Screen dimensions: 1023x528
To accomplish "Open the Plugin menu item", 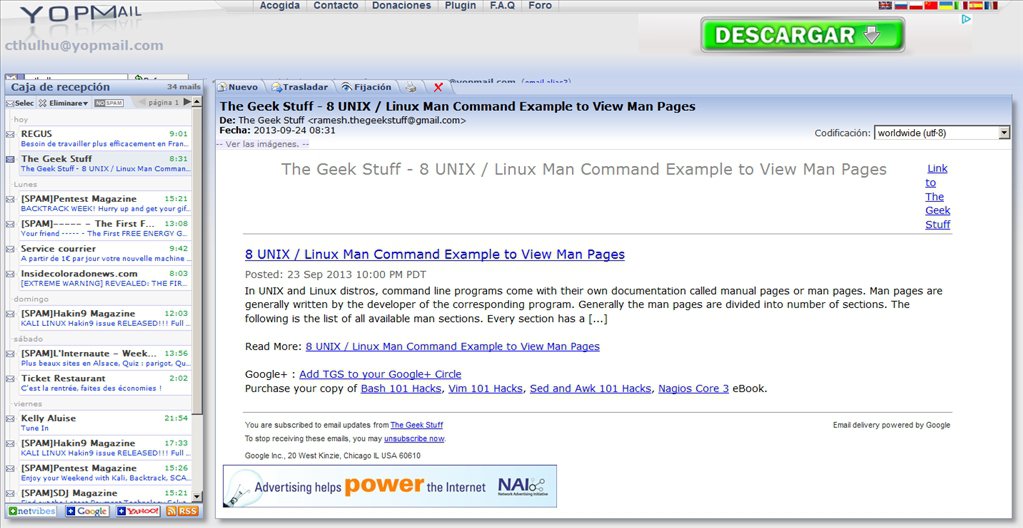I will pos(461,6).
